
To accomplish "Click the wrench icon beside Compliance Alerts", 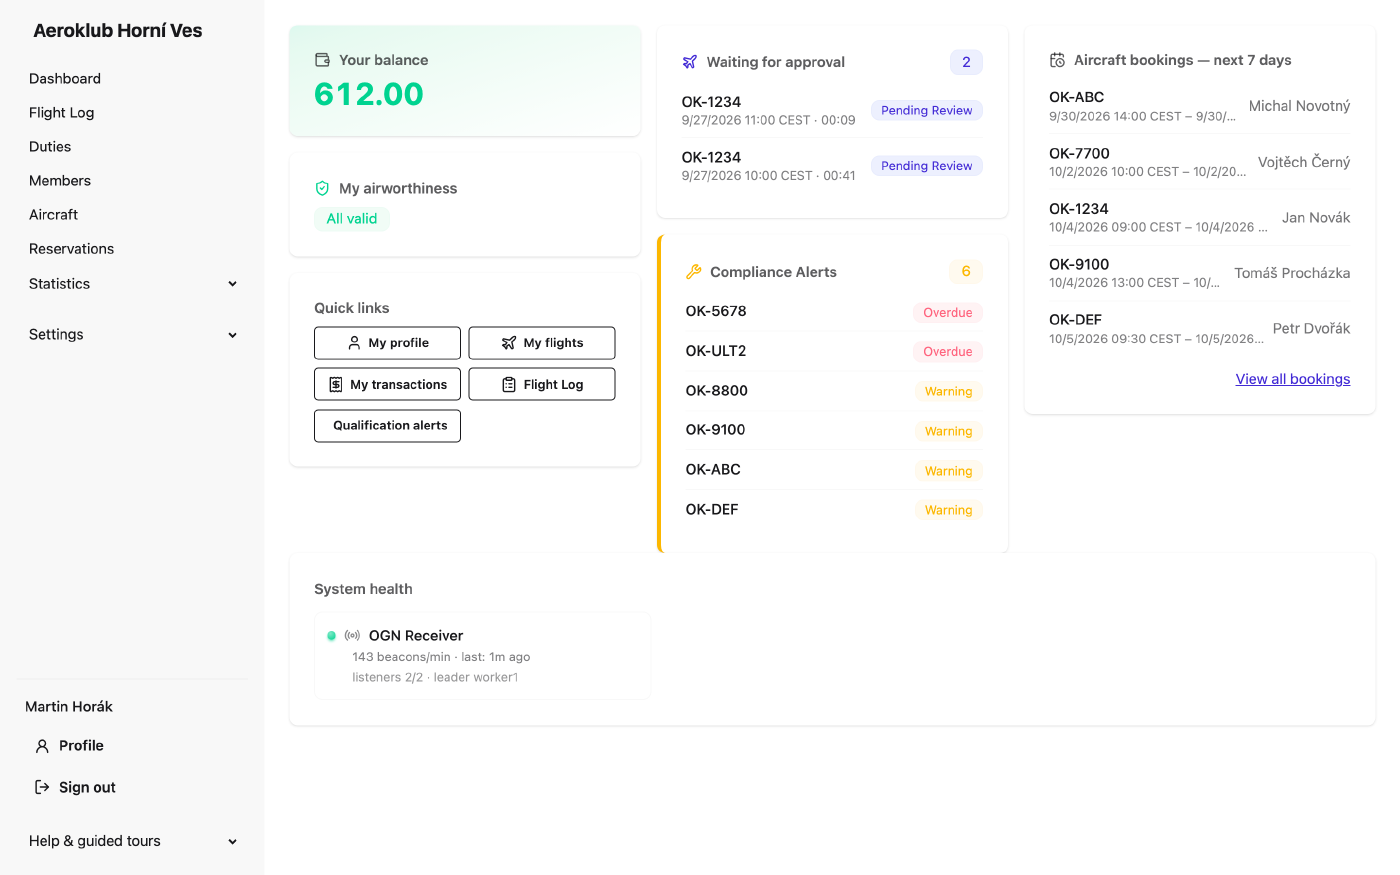I will click(694, 272).
